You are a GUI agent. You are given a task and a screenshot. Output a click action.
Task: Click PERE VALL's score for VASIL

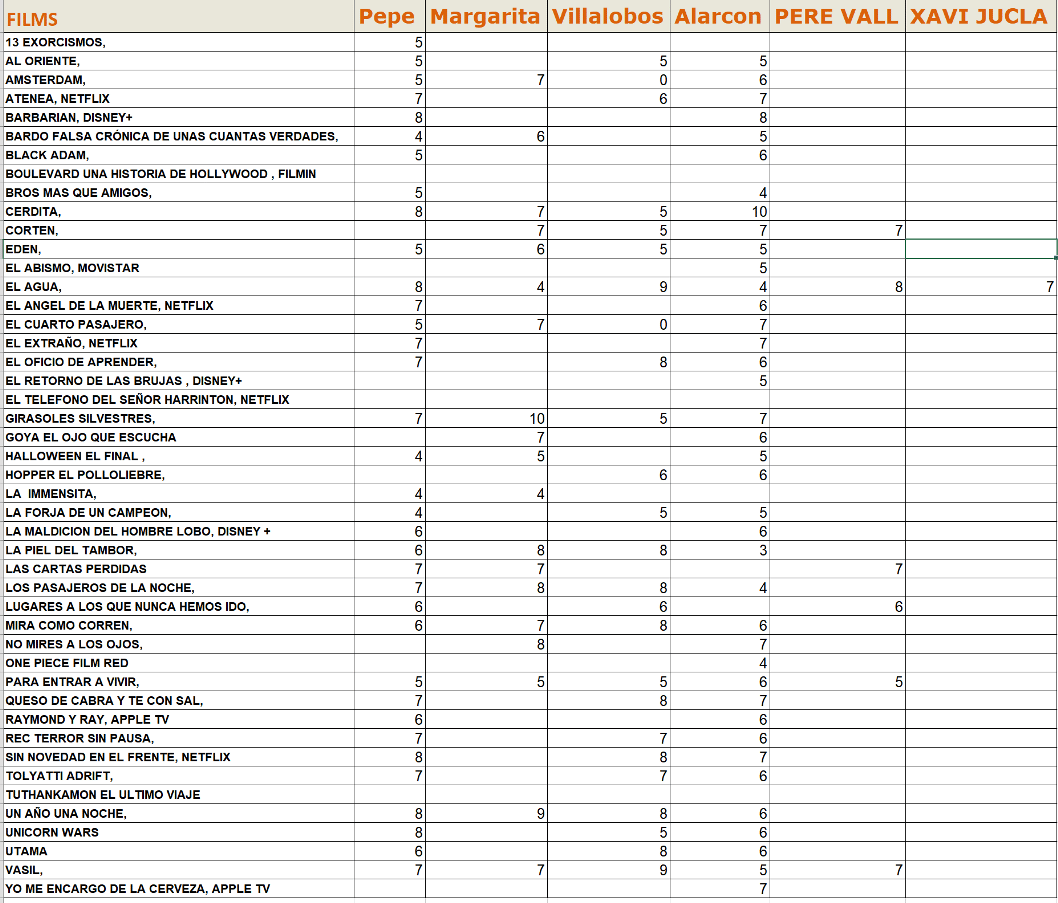pyautogui.click(x=837, y=870)
